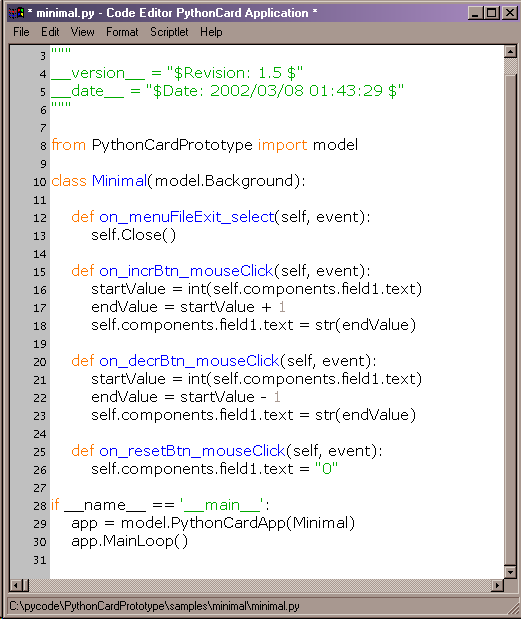Click line number 10 in margin

(x=40, y=182)
